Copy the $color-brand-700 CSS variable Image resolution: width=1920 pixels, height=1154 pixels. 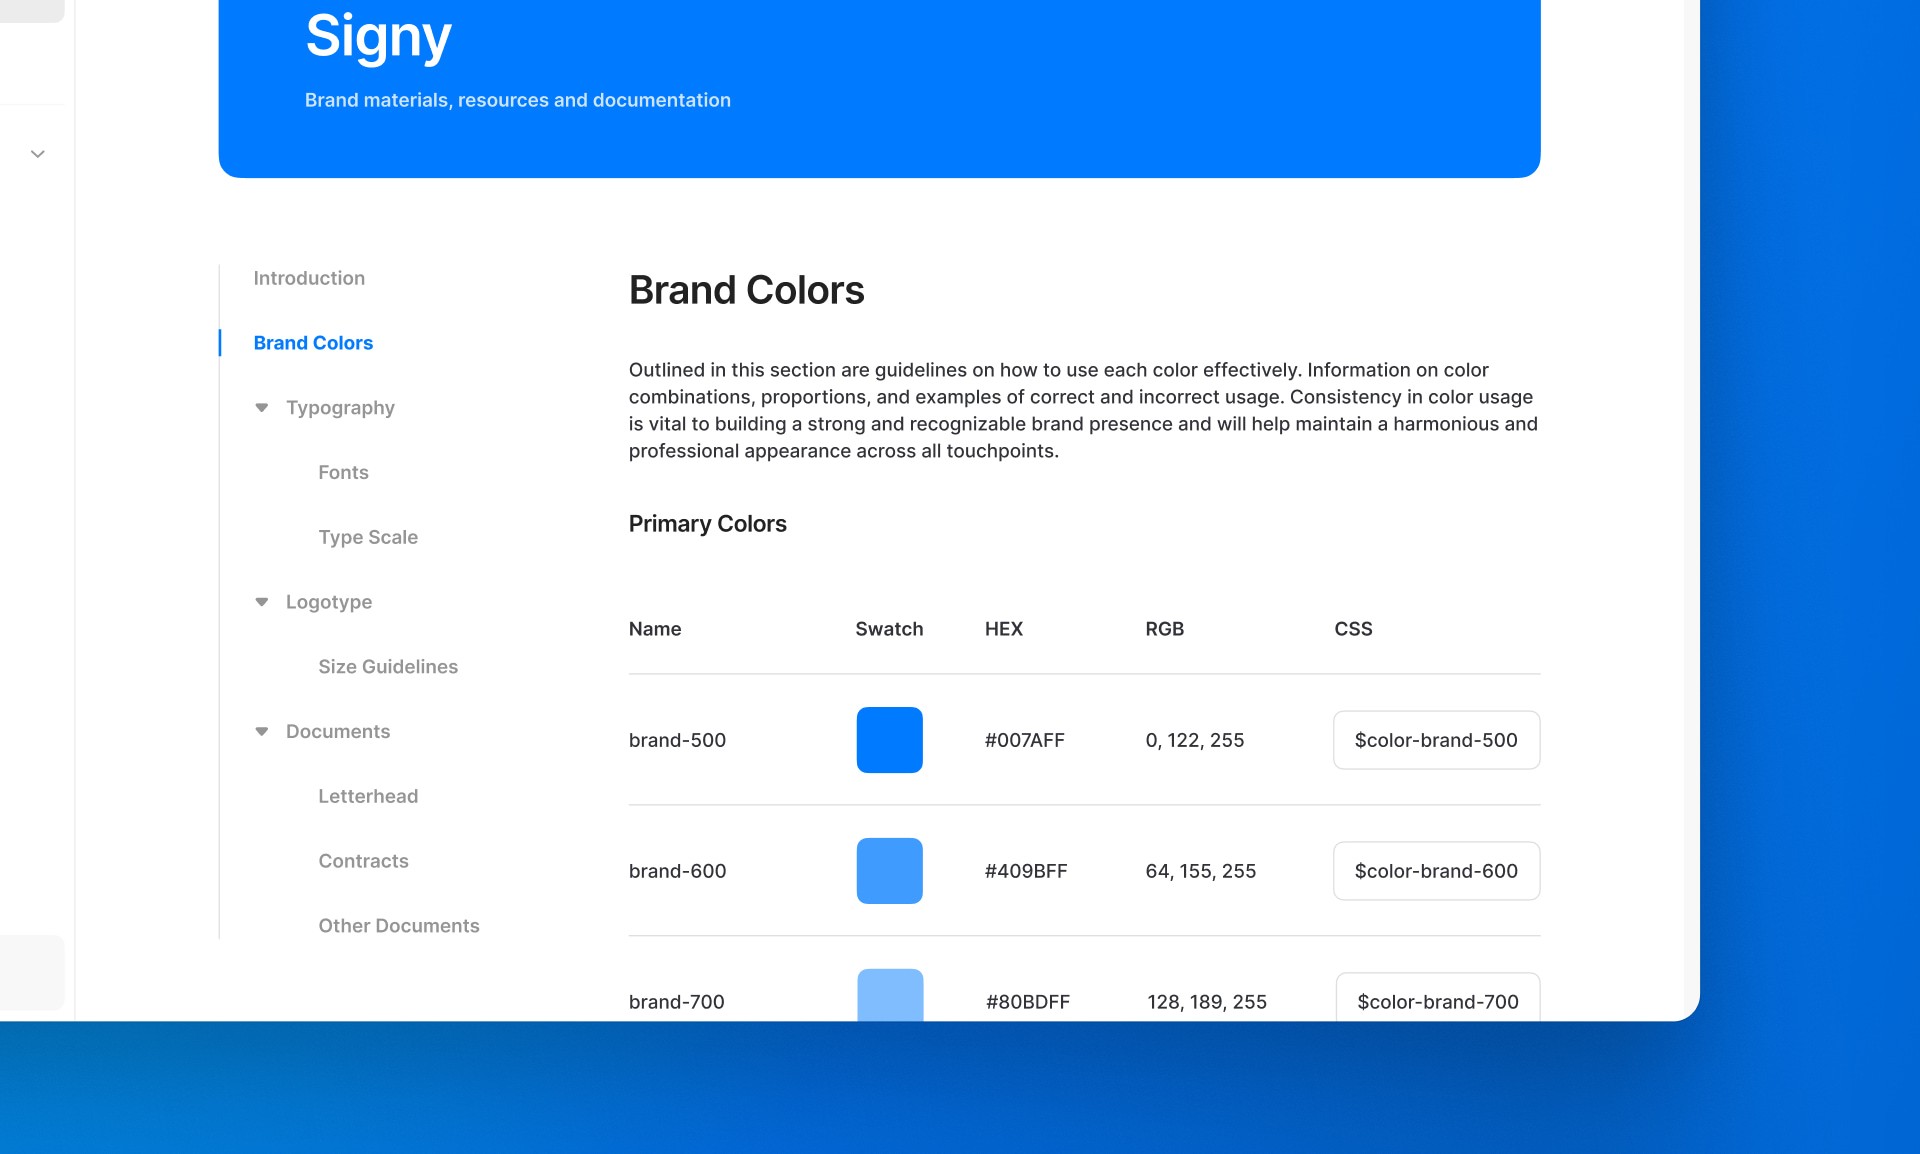click(x=1438, y=997)
